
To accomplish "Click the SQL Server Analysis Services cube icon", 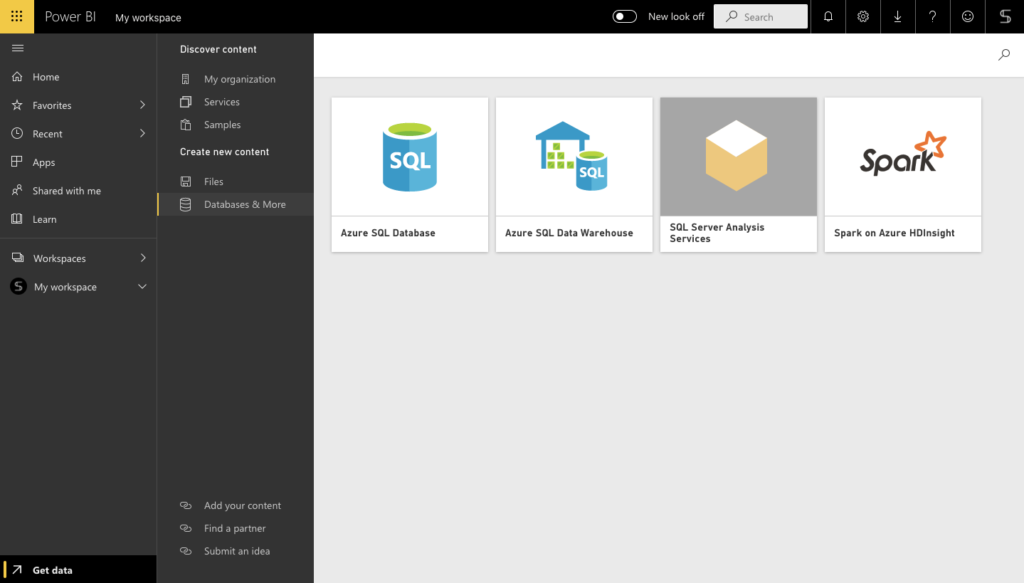I will tap(736, 155).
